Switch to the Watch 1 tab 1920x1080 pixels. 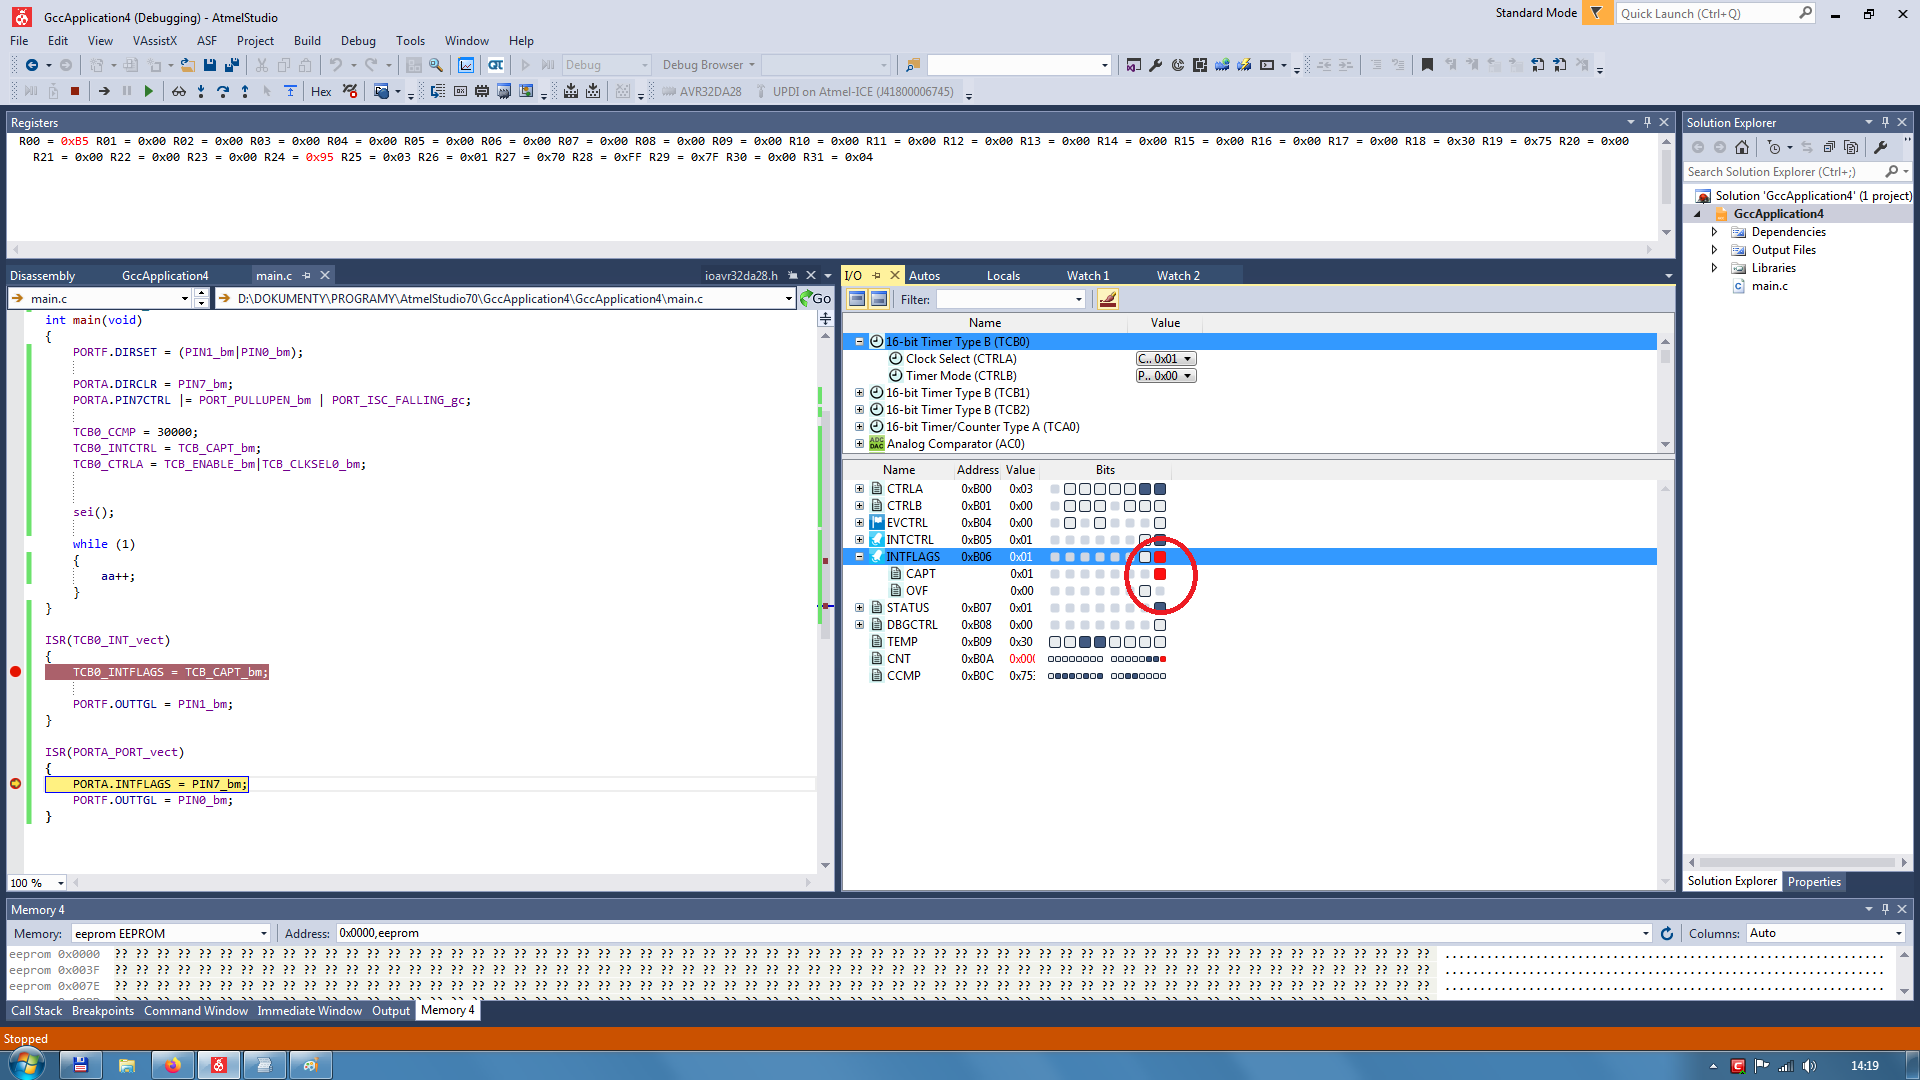click(1087, 276)
